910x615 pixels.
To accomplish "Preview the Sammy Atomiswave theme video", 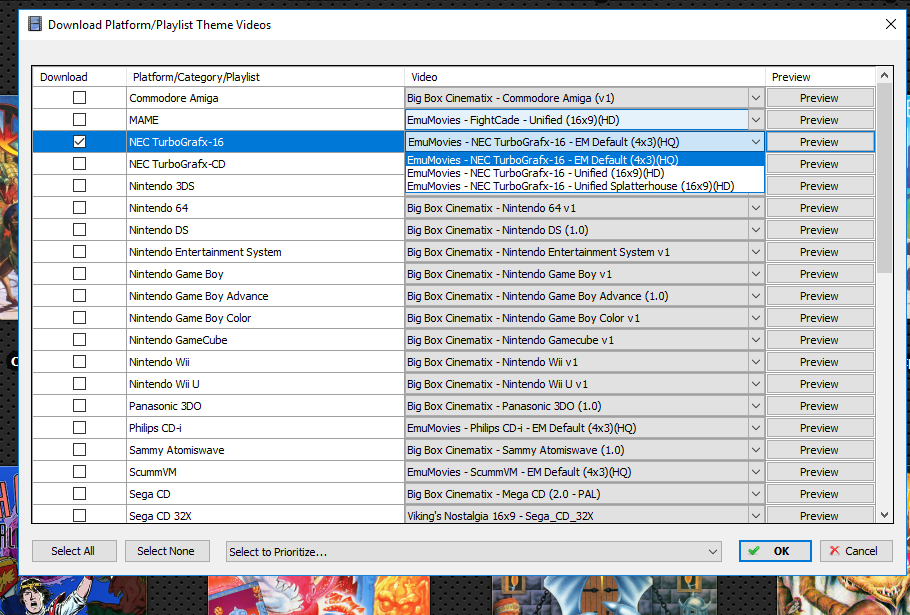I will click(x=820, y=450).
